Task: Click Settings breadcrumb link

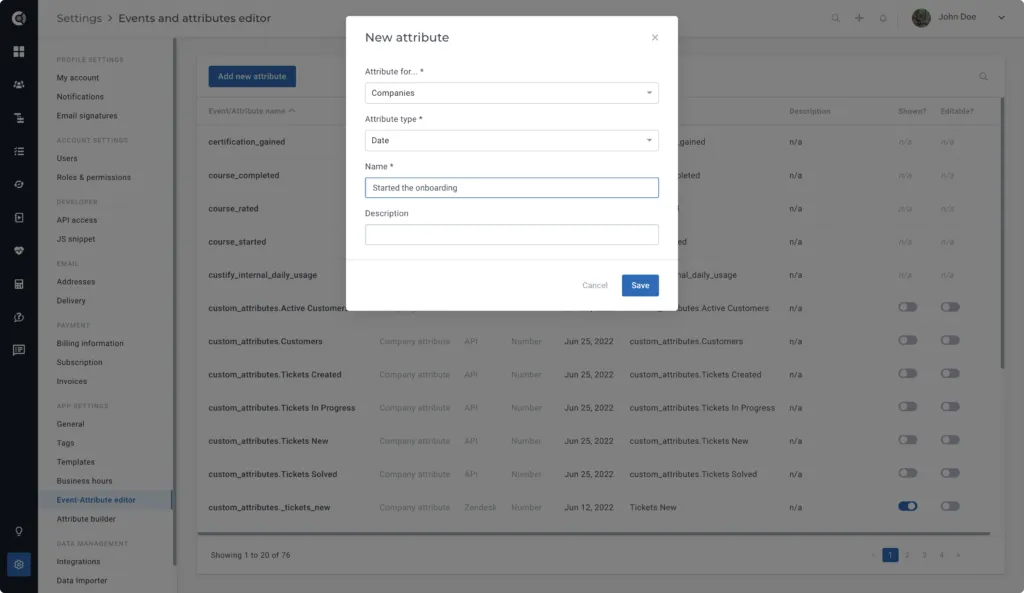Action: click(x=79, y=18)
